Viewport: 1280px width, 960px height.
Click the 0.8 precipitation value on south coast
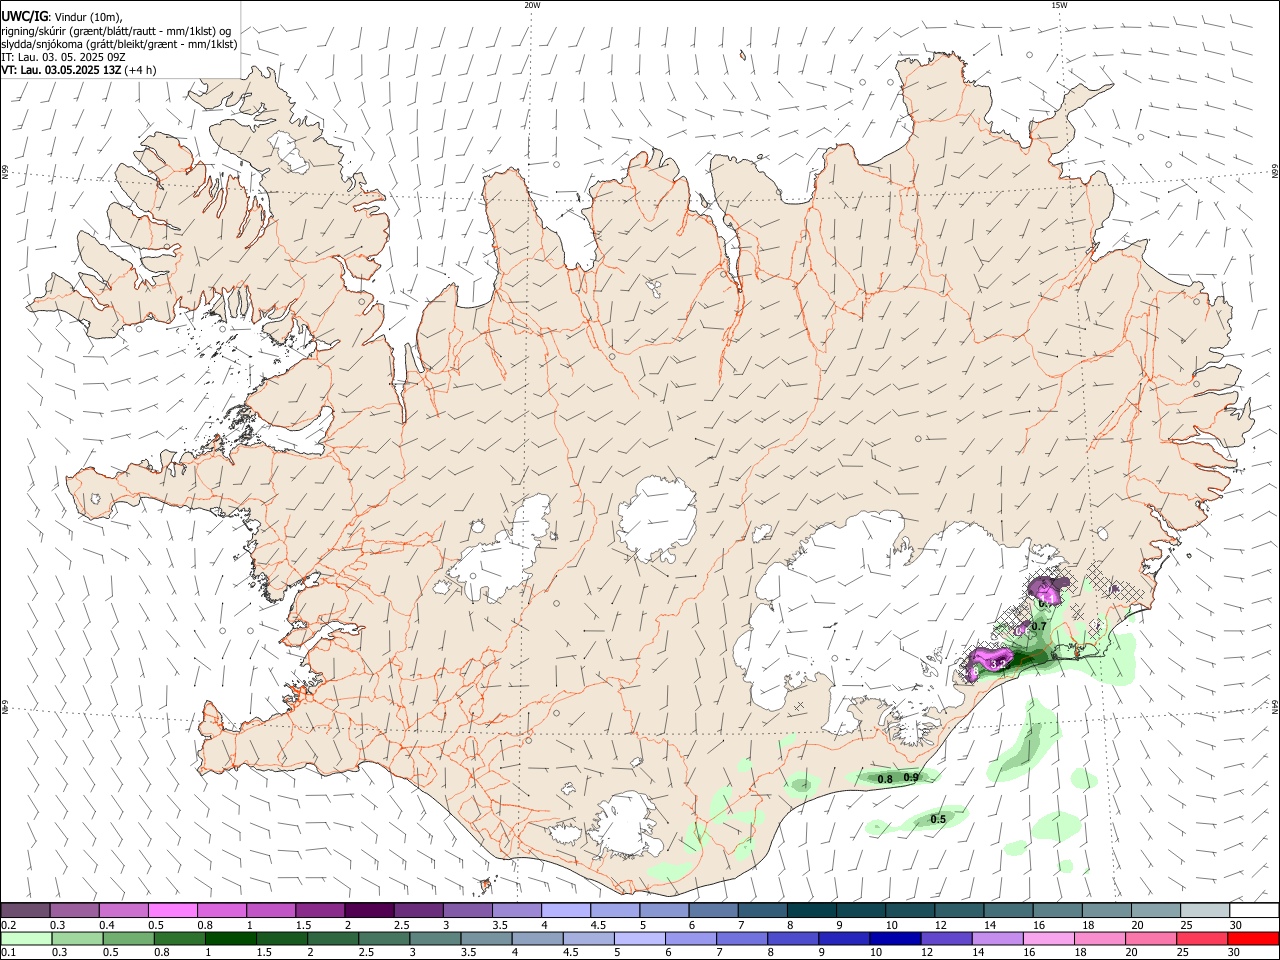[x=885, y=779]
